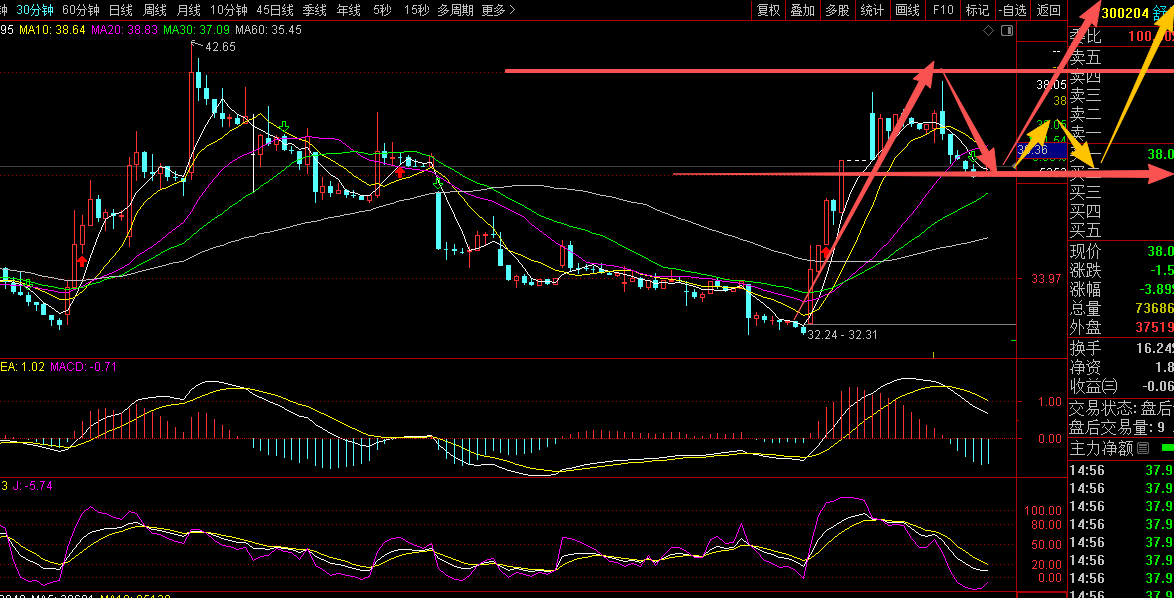Screen dimensions: 1174x598
Task: Select the 年线 yearly period
Action: 348,10
